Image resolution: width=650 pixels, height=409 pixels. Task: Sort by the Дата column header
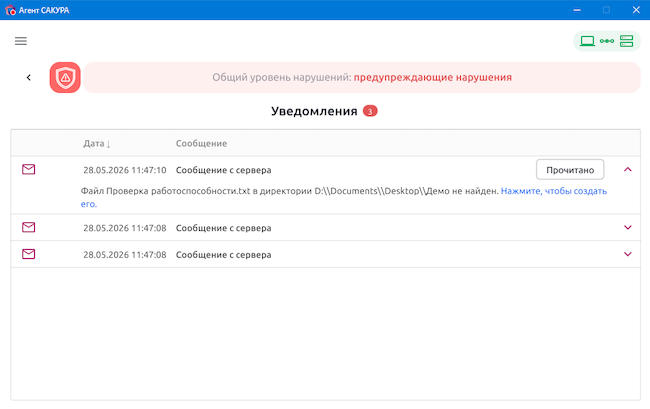click(x=97, y=143)
